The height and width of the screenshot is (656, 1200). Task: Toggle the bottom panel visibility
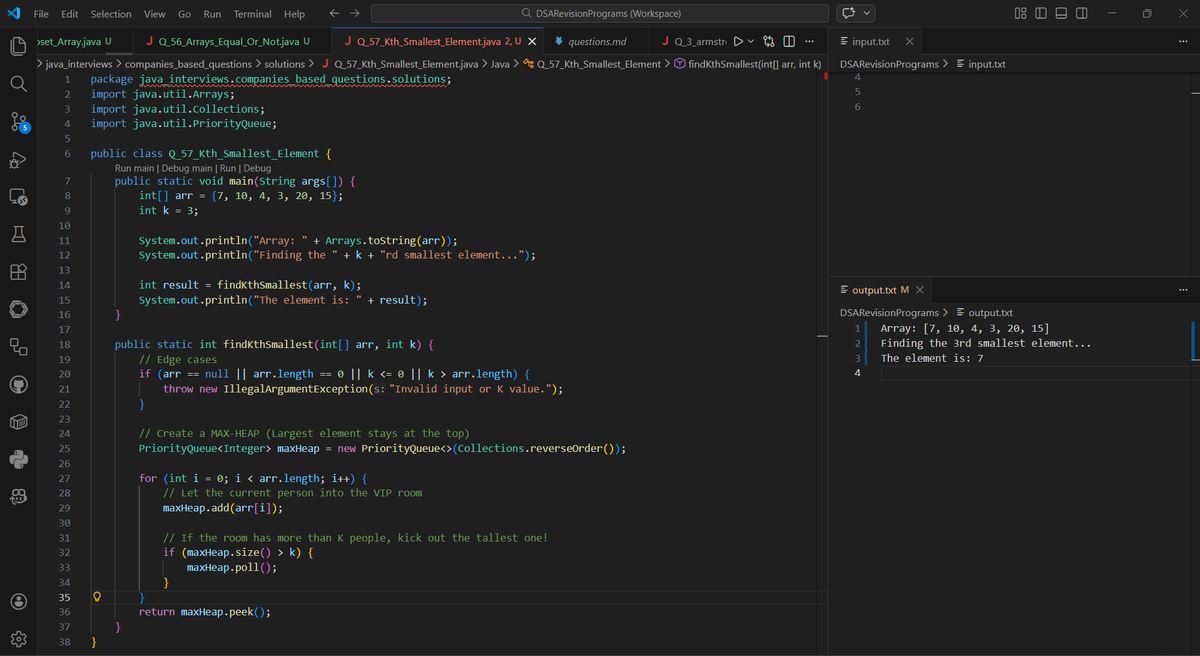(1061, 14)
